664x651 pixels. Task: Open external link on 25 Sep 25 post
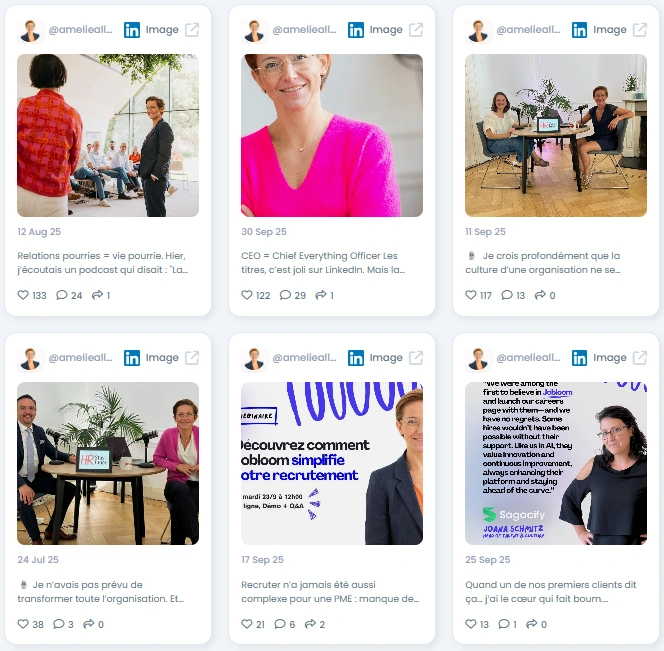click(639, 358)
